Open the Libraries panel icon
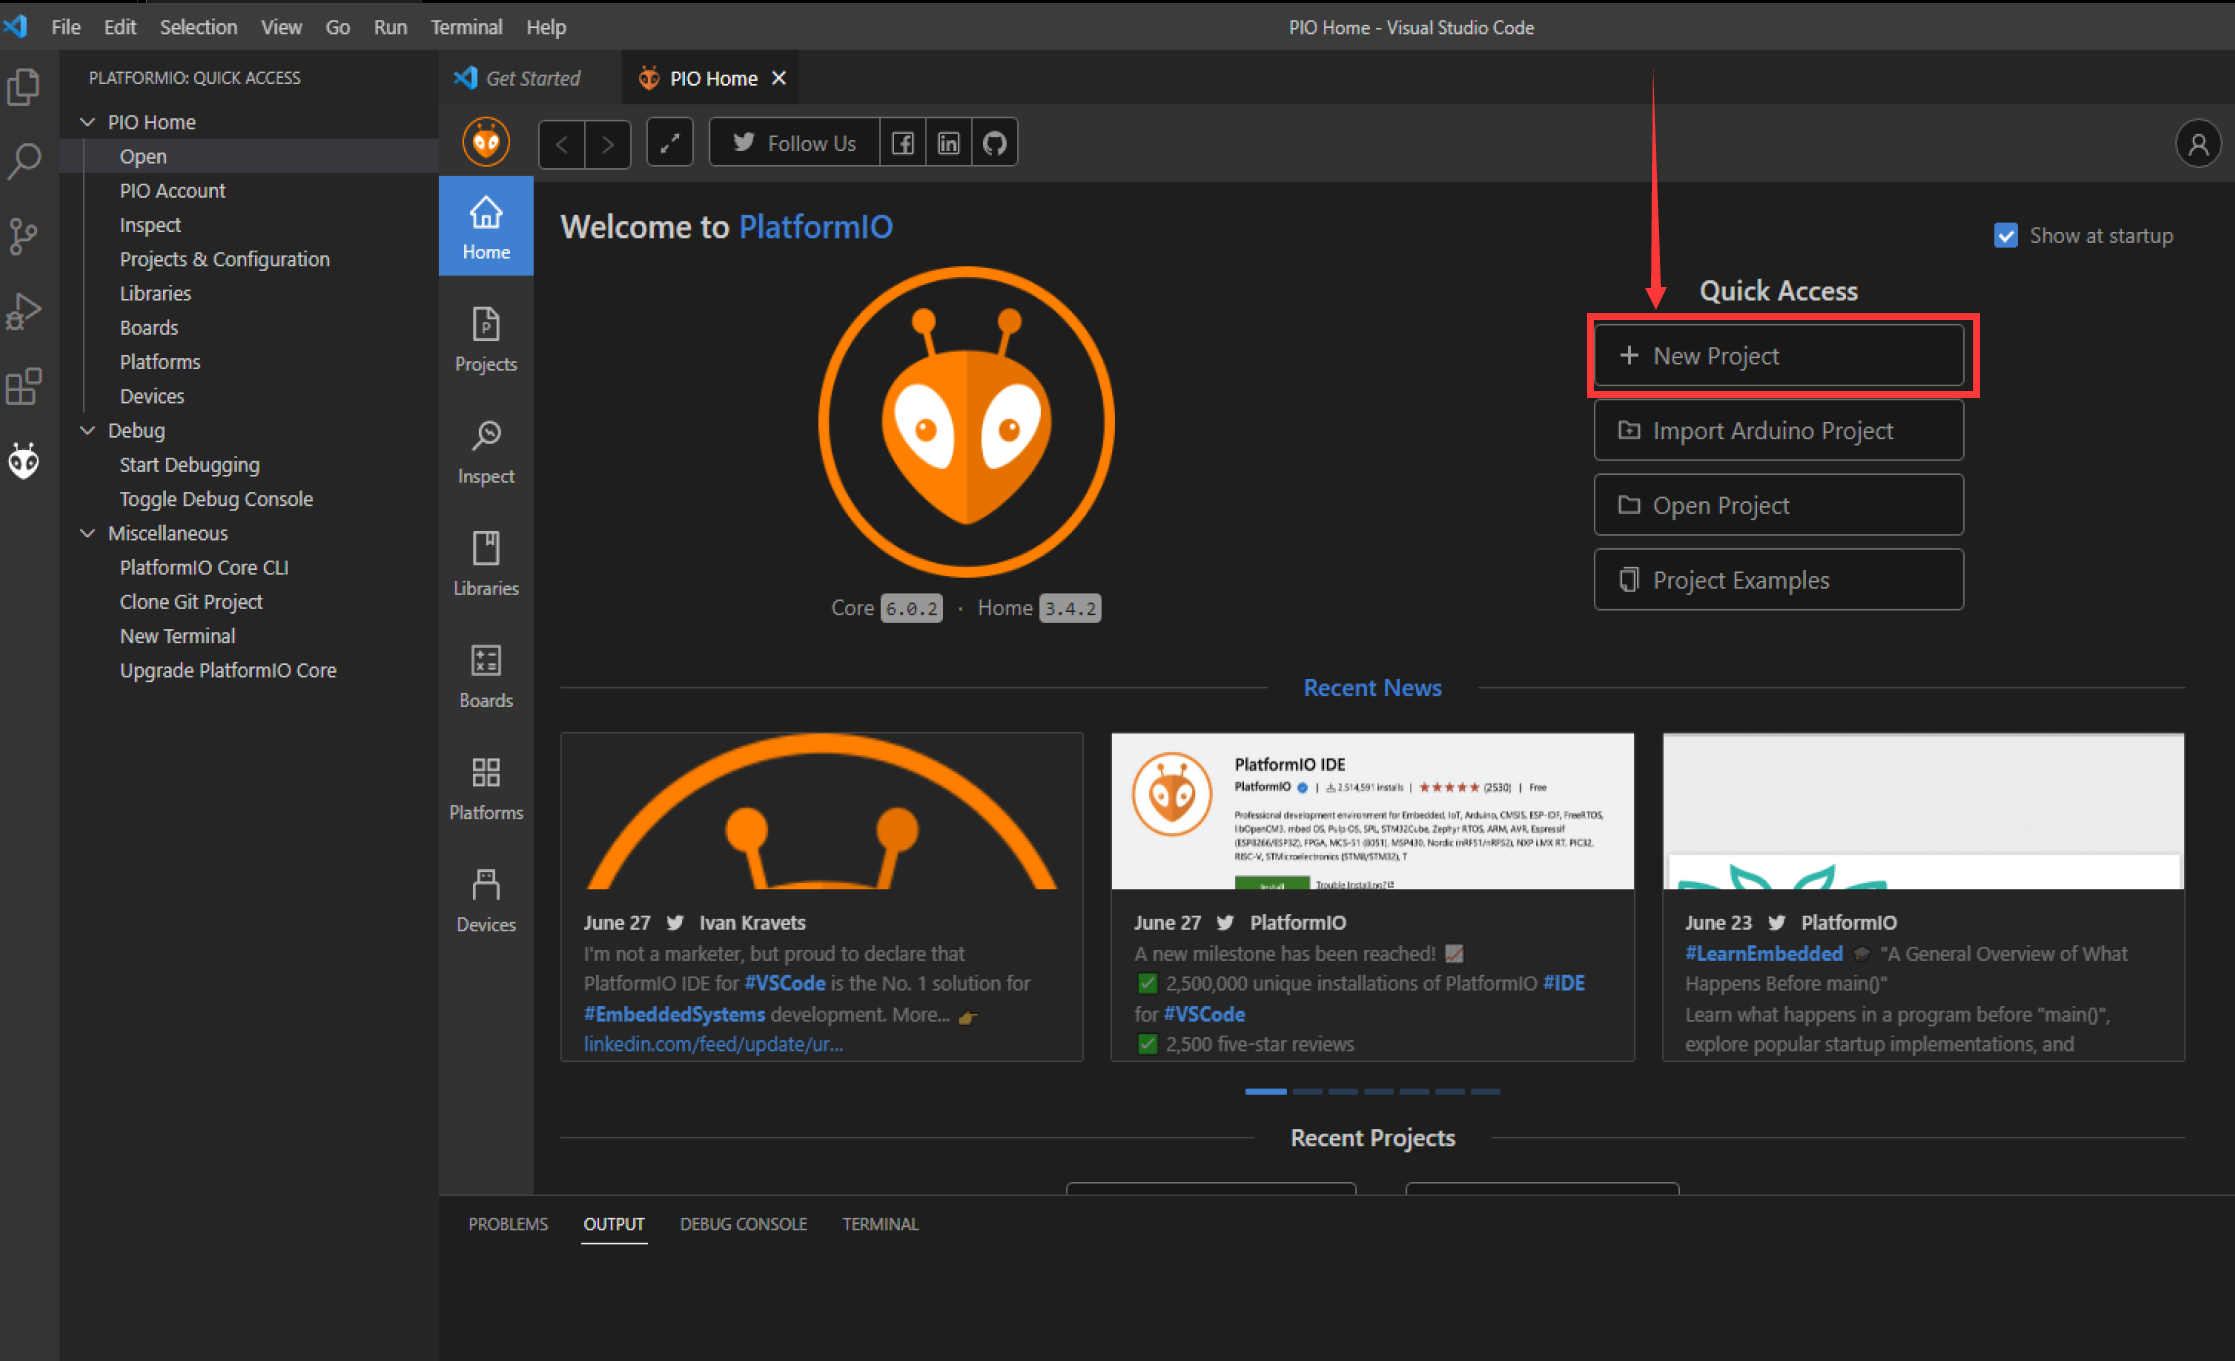This screenshot has width=2235, height=1361. coord(486,563)
